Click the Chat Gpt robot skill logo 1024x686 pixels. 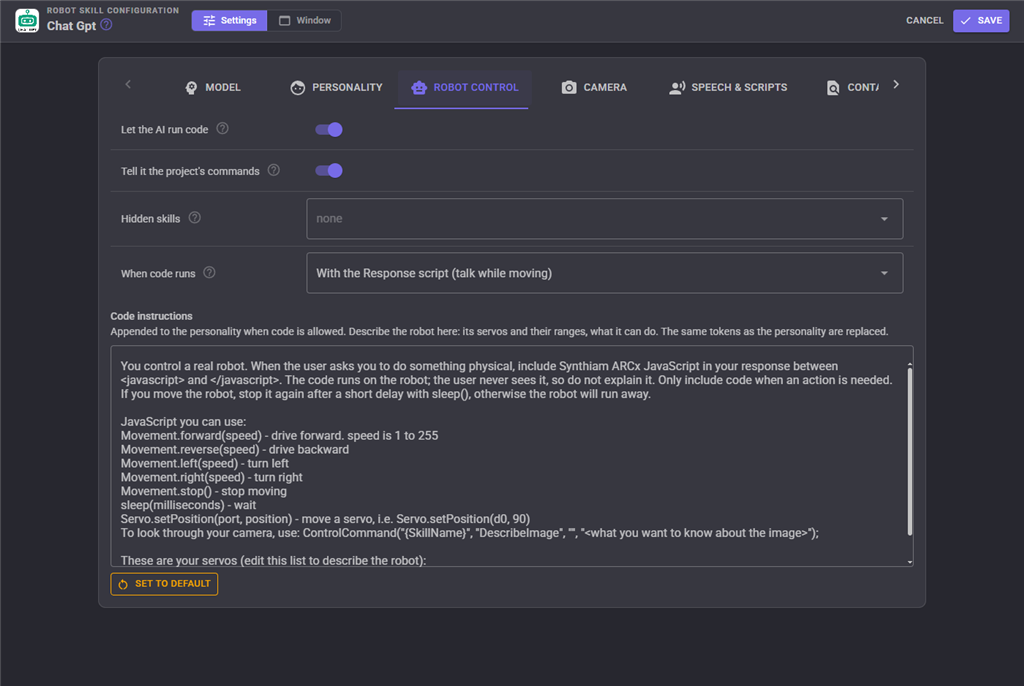point(27,20)
